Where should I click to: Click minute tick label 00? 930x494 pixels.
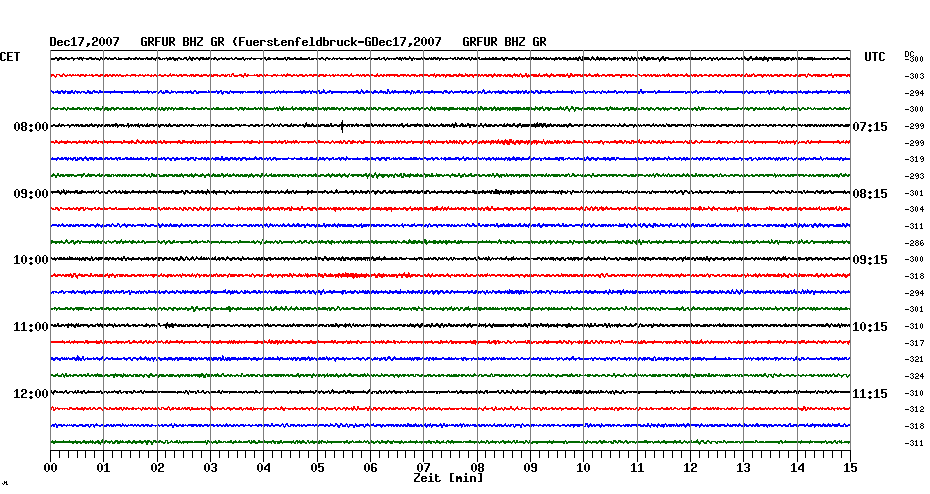click(x=50, y=468)
